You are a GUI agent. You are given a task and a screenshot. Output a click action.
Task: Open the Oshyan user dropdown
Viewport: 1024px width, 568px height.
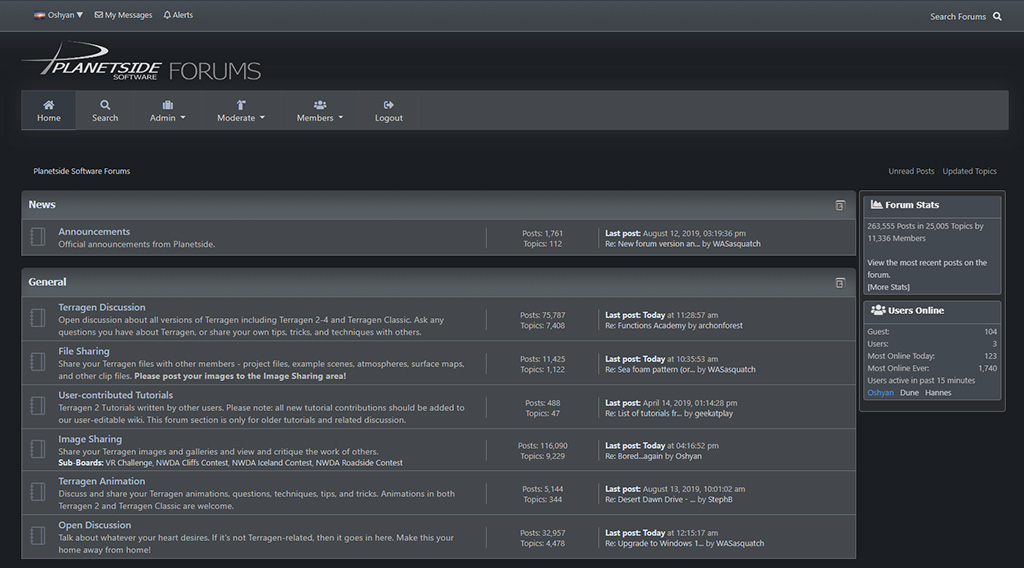tap(65, 14)
